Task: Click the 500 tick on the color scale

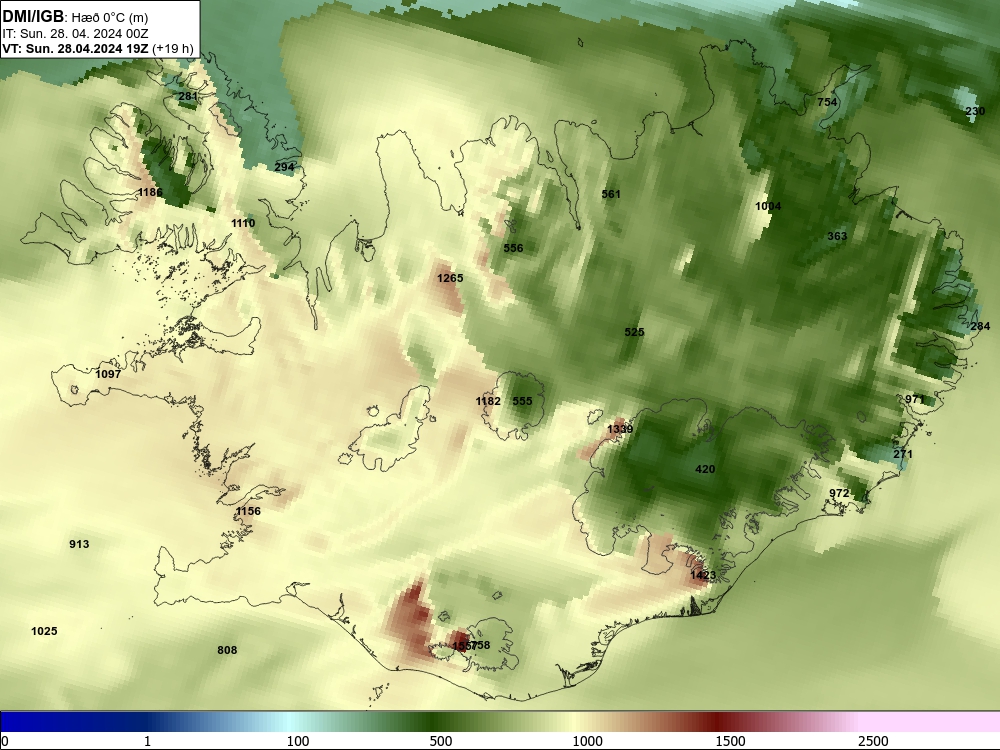Action: 441,741
